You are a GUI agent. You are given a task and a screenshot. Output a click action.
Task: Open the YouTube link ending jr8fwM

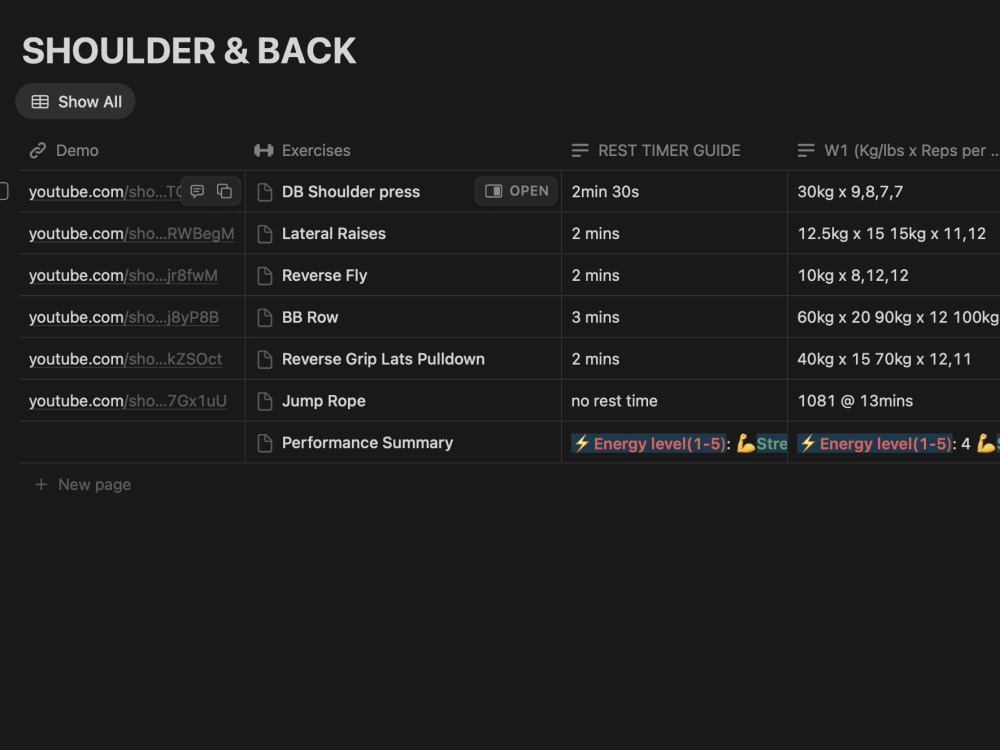[123, 276]
